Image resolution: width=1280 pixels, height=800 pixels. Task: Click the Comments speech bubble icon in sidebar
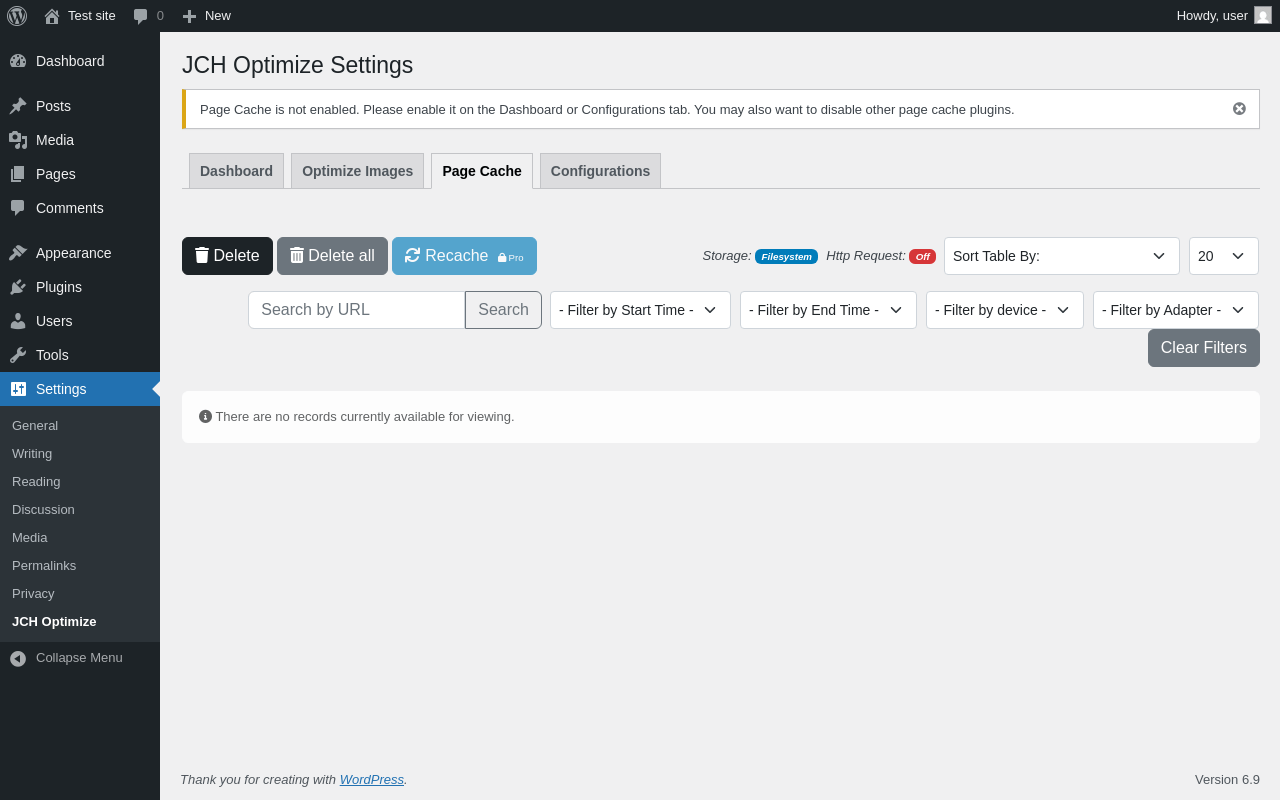tap(18, 208)
